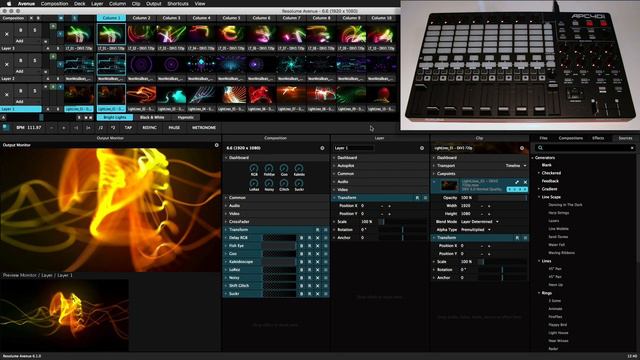Click the Glitch dashboard knob

tap(284, 183)
